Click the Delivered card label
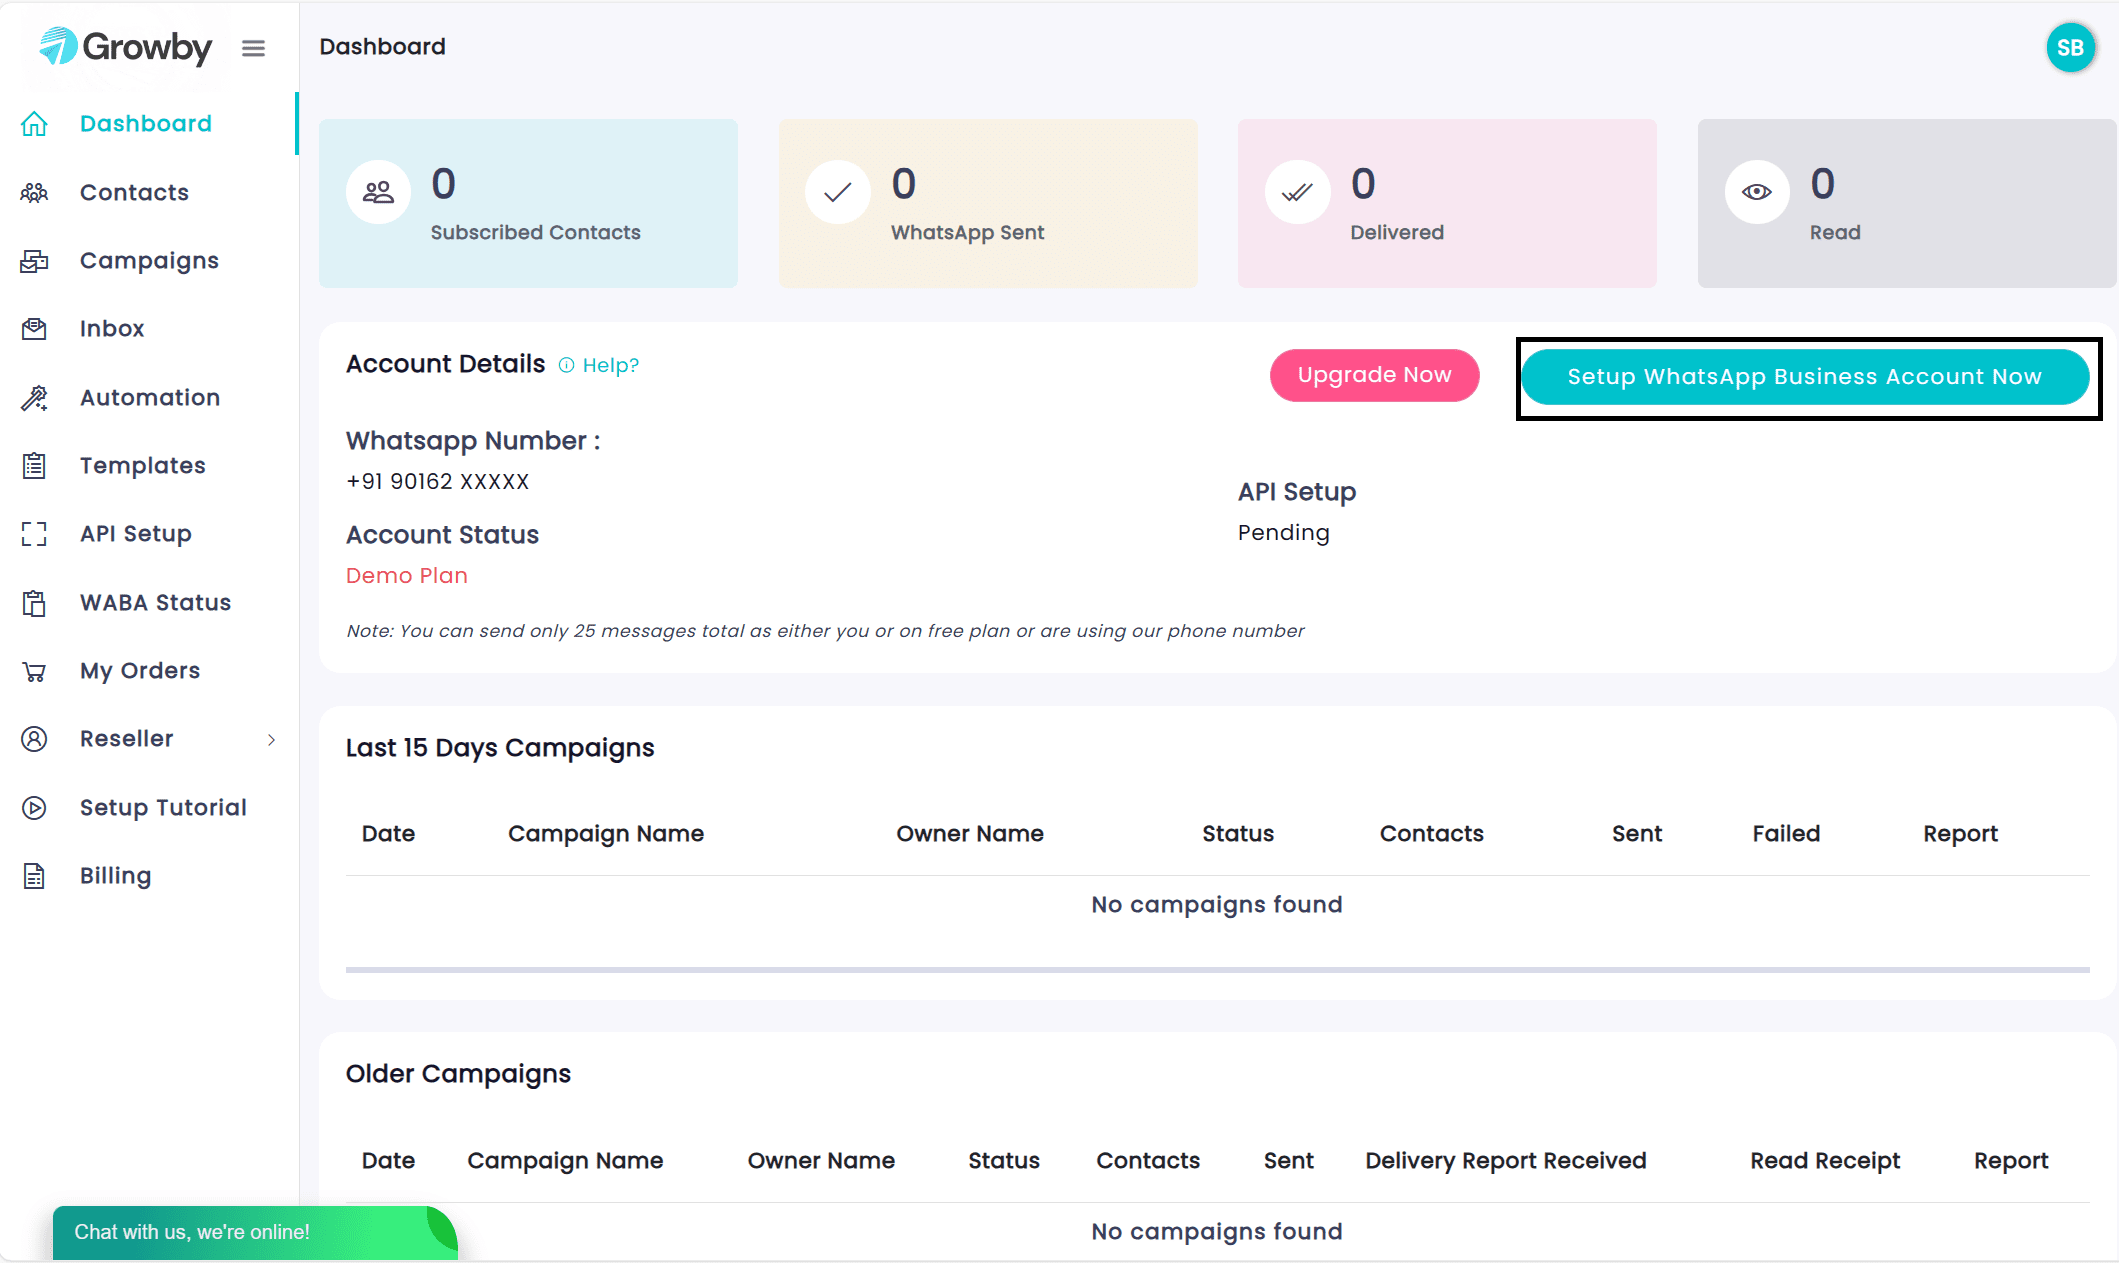The width and height of the screenshot is (2119, 1263). pyautogui.click(x=1397, y=233)
